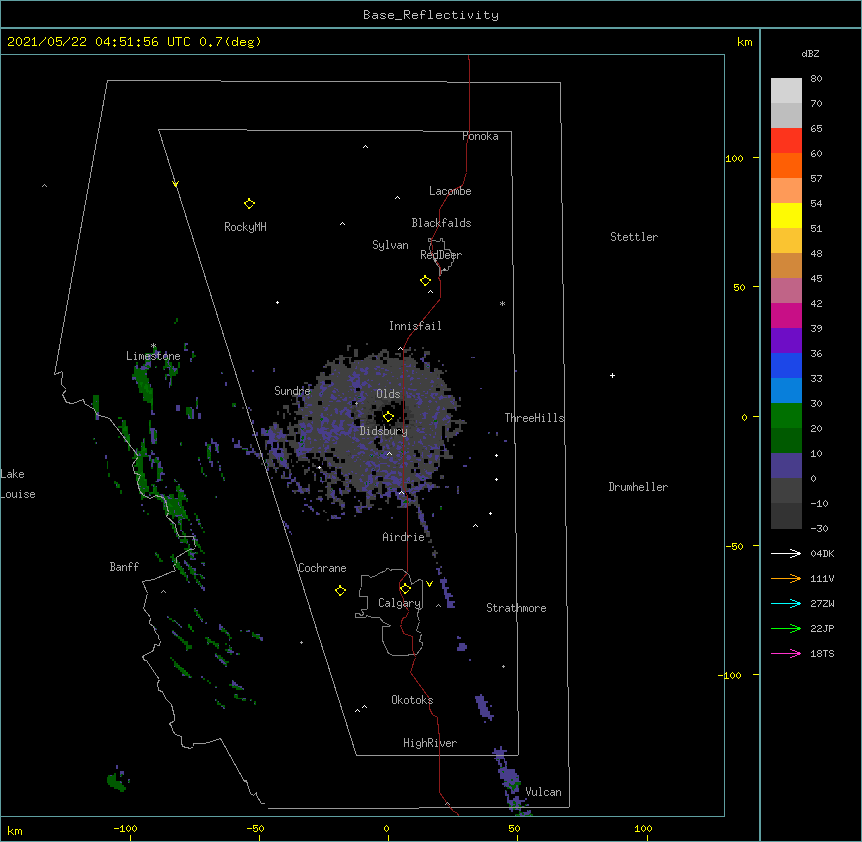The width and height of the screenshot is (862, 842).
Task: Click the Didsbury town label
Action: tap(384, 431)
